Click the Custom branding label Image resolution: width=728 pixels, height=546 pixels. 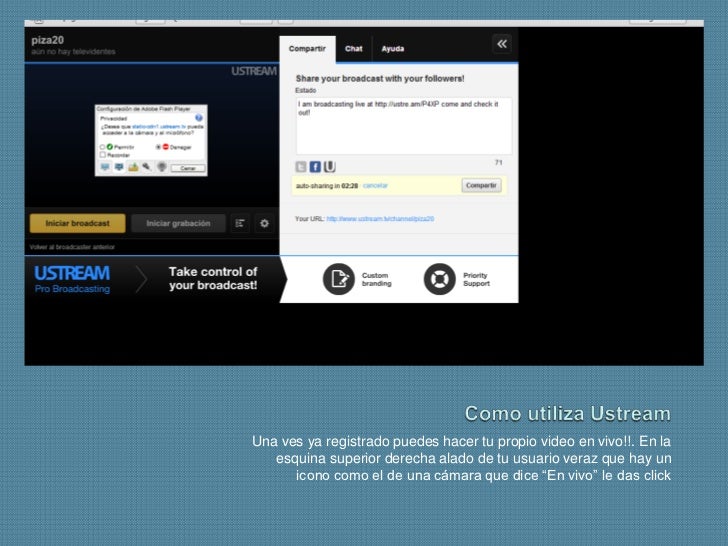coord(377,280)
